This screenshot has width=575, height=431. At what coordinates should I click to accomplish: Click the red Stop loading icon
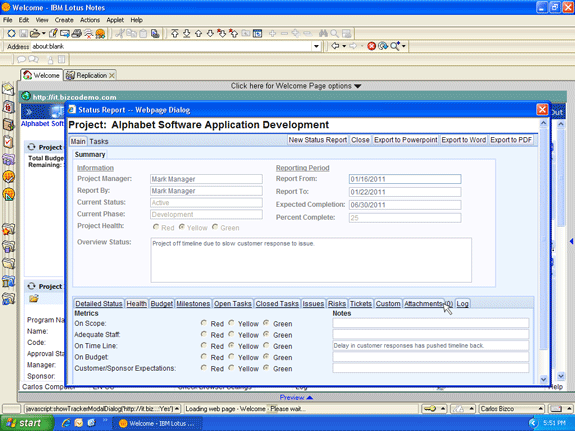coord(371,46)
